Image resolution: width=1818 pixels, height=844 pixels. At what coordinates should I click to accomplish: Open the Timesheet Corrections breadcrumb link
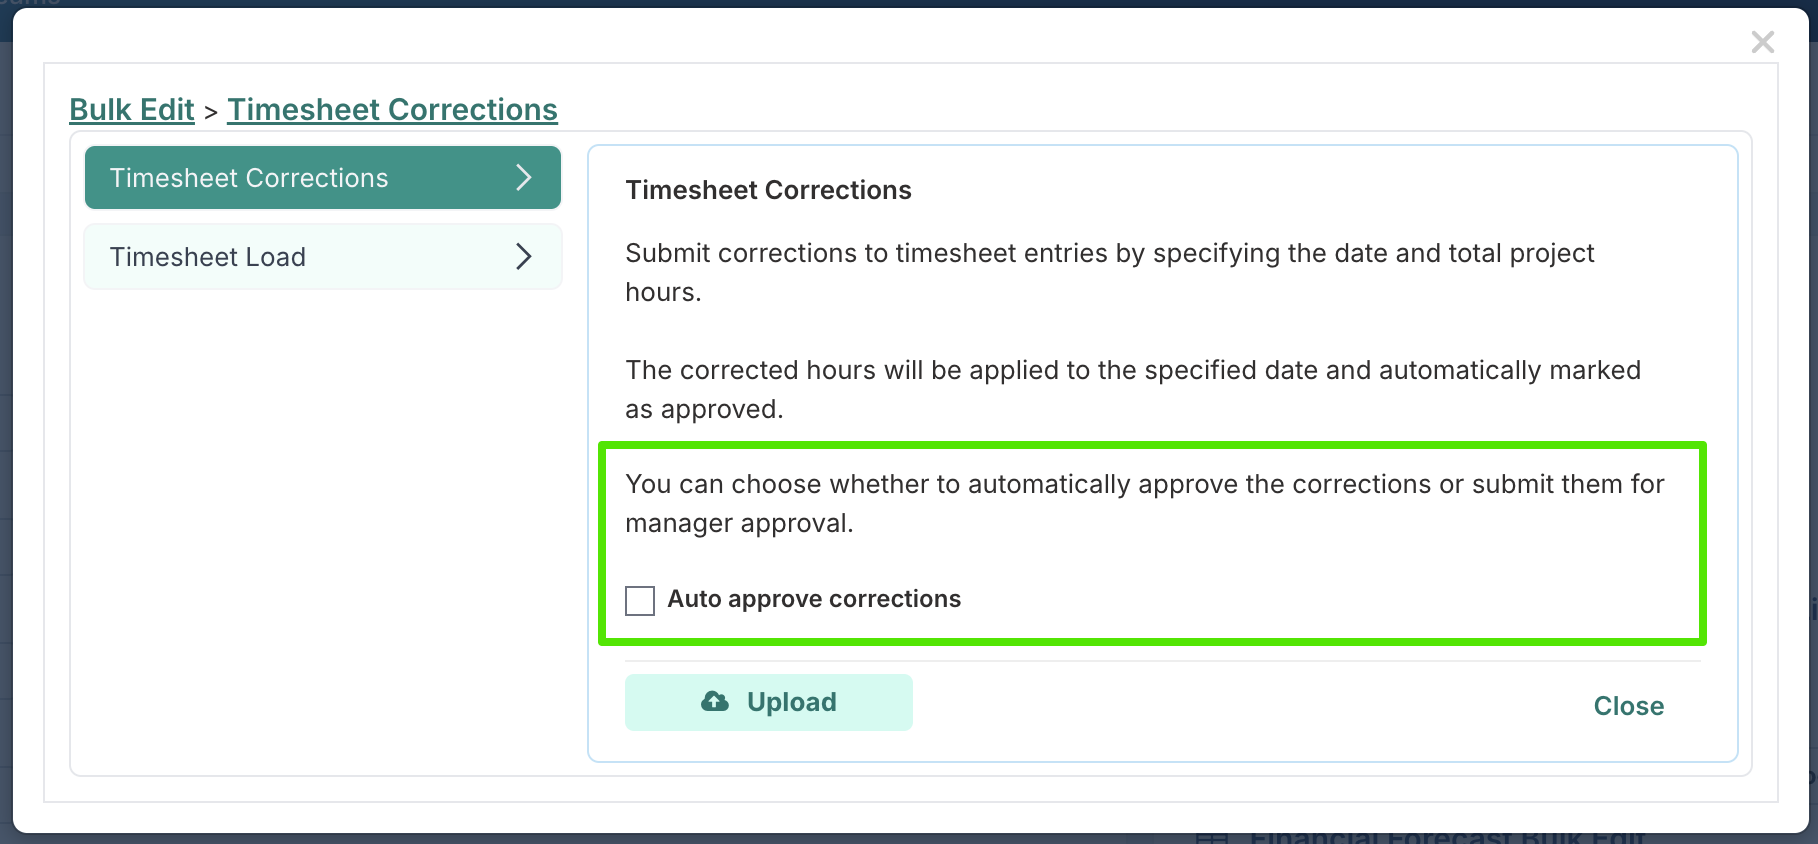(x=392, y=110)
